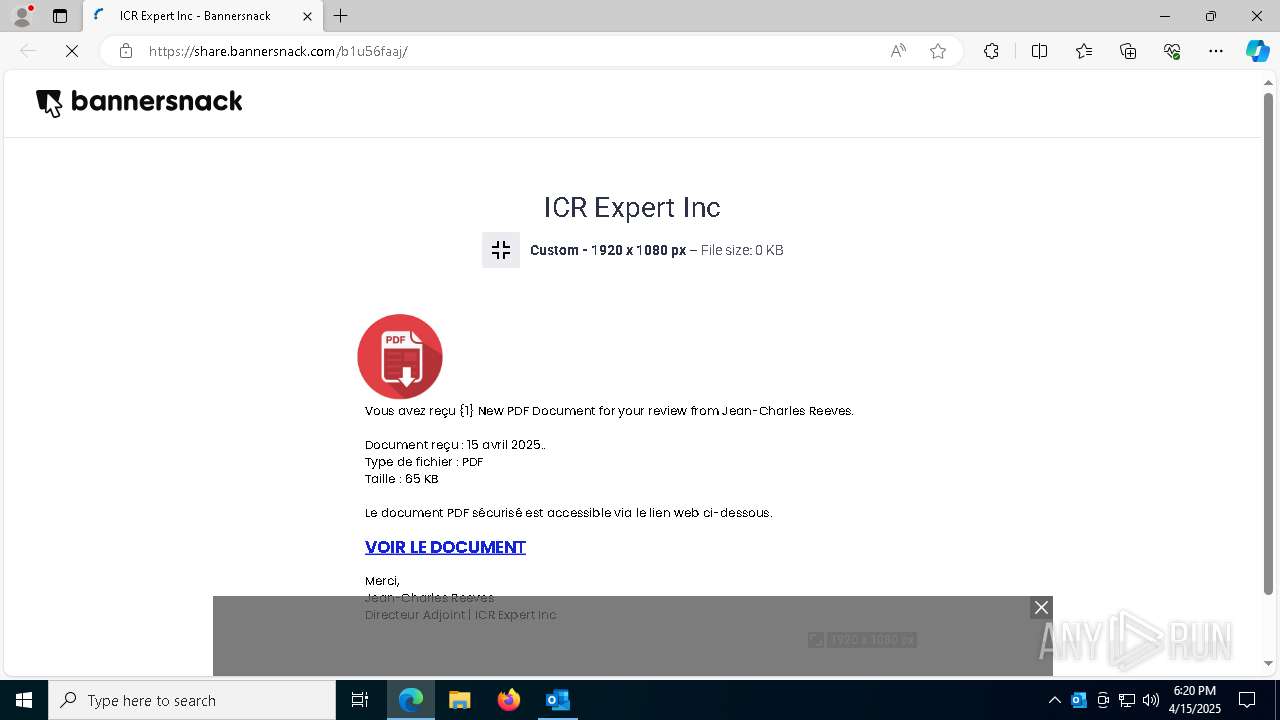Close the gray overlay banner
The height and width of the screenshot is (720, 1280).
pos(1041,608)
